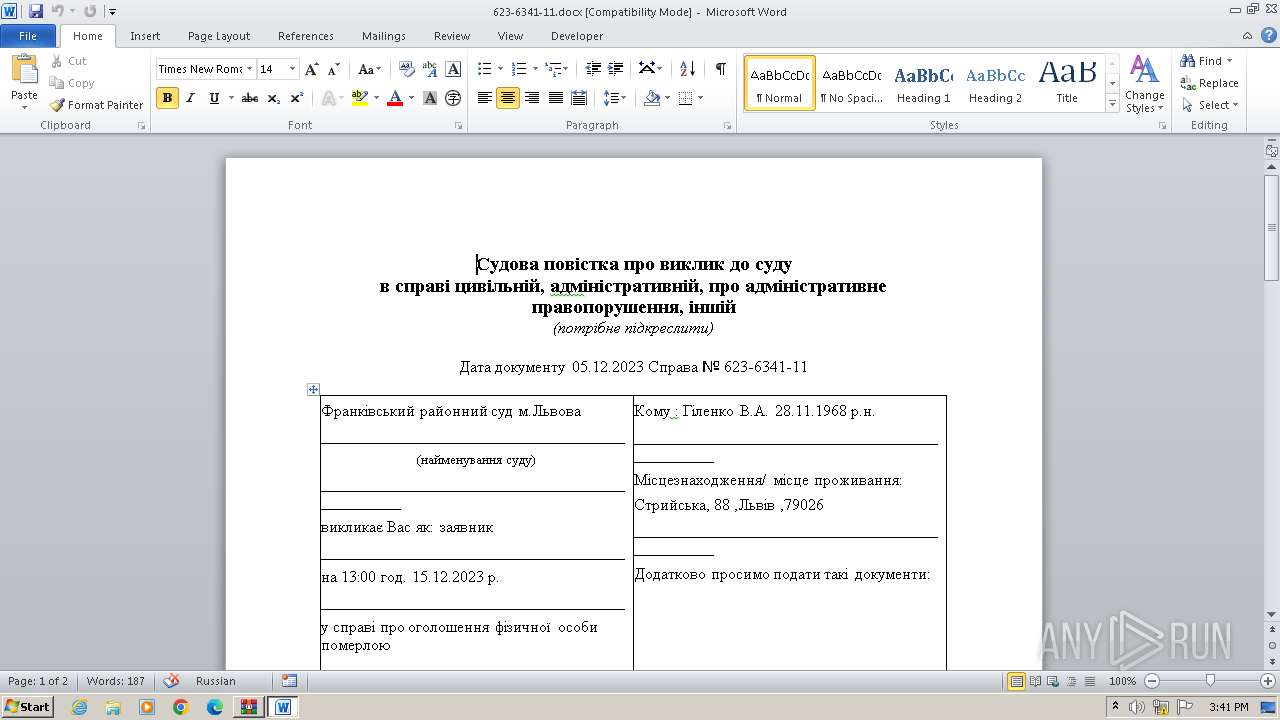Click the spelling proofing status icon

click(x=172, y=681)
